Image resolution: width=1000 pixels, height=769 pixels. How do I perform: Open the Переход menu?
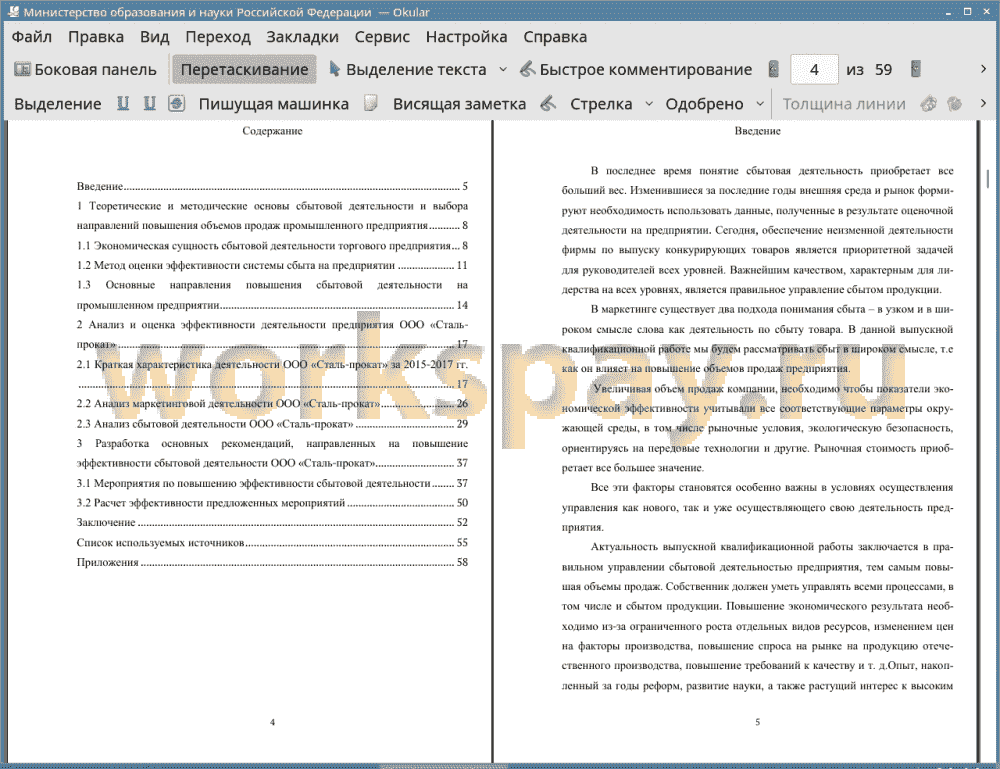pos(218,37)
